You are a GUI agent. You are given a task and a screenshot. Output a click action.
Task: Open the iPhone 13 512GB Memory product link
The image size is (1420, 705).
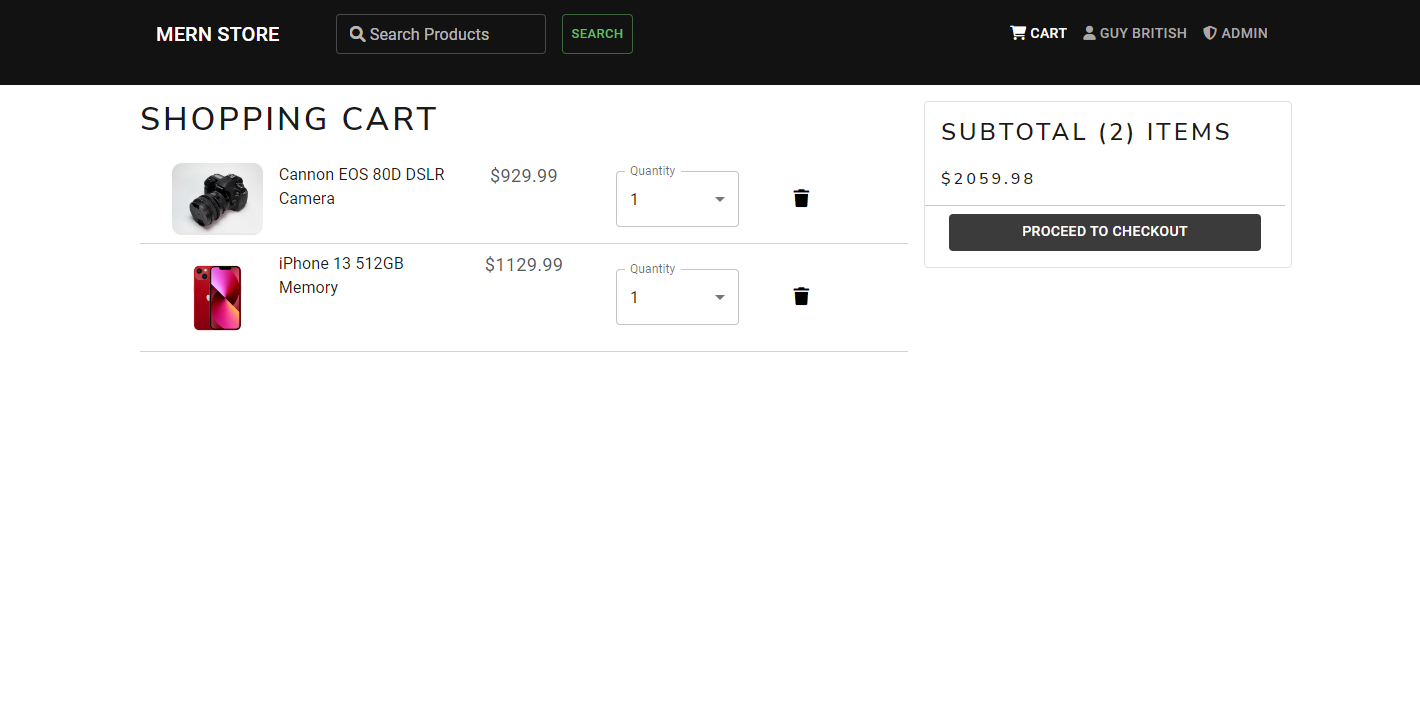pyautogui.click(x=341, y=275)
